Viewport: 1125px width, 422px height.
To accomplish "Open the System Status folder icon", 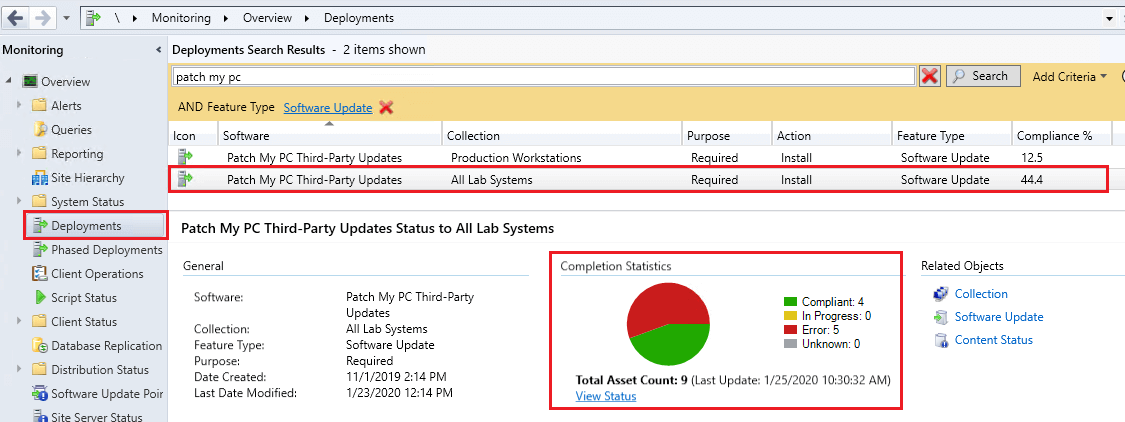I will 39,202.
